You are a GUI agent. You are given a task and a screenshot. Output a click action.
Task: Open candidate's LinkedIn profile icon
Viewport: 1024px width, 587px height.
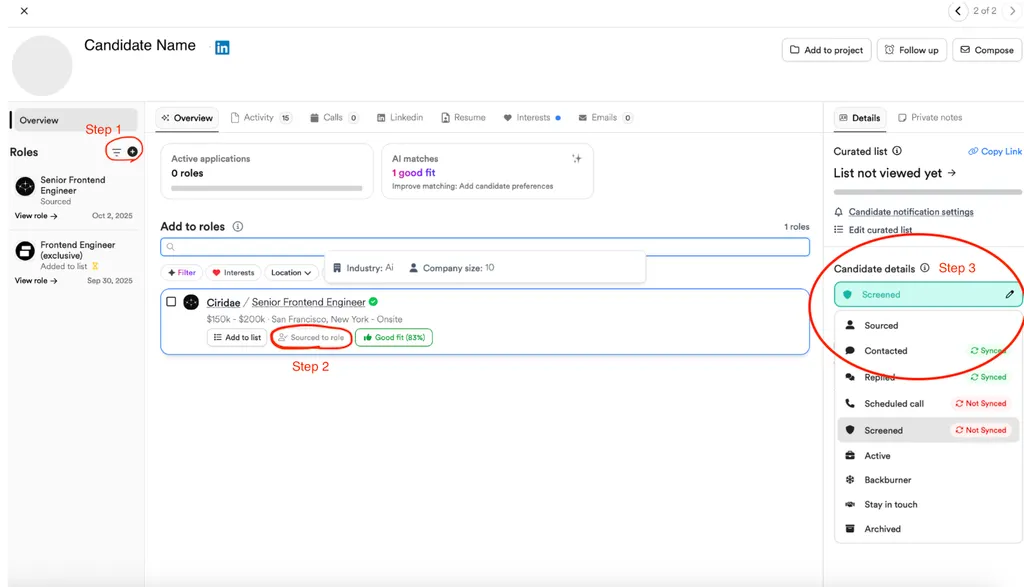click(x=220, y=47)
